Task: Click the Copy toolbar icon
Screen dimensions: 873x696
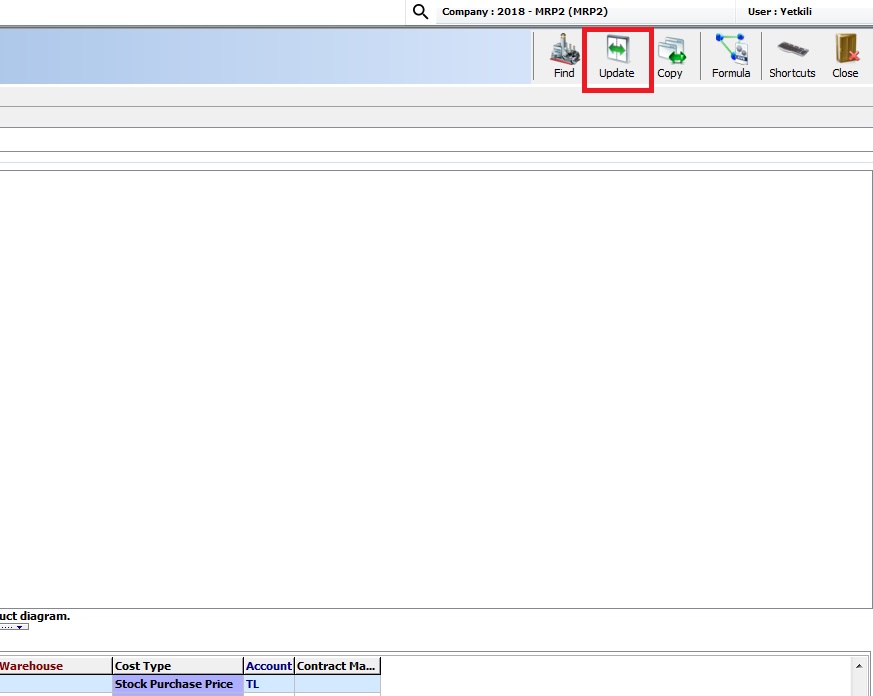Action: click(670, 56)
